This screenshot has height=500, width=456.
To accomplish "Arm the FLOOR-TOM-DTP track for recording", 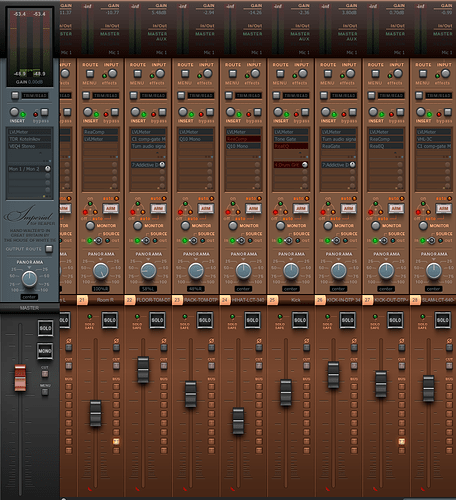I will pyautogui.click(x=158, y=209).
